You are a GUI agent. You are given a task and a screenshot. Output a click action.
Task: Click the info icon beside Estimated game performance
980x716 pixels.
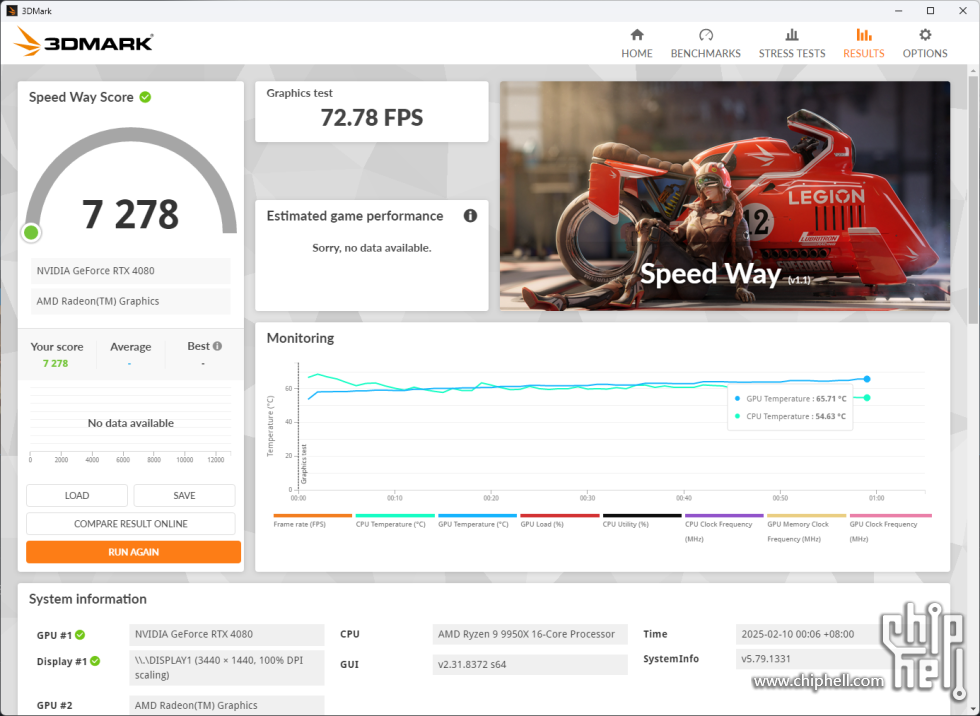470,216
